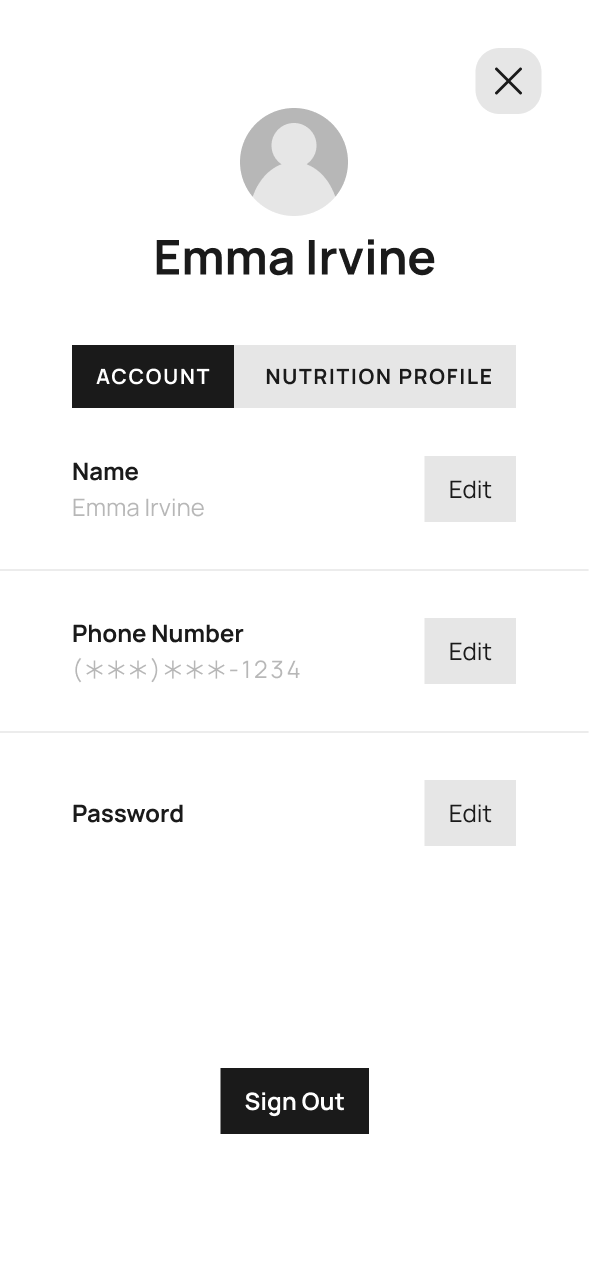Edit the Name field
This screenshot has height=1278, width=590.
pos(470,489)
